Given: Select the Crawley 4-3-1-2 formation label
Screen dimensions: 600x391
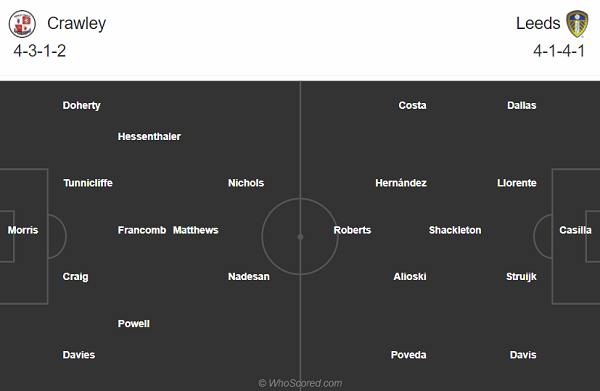Looking at the screenshot, I should (40, 51).
